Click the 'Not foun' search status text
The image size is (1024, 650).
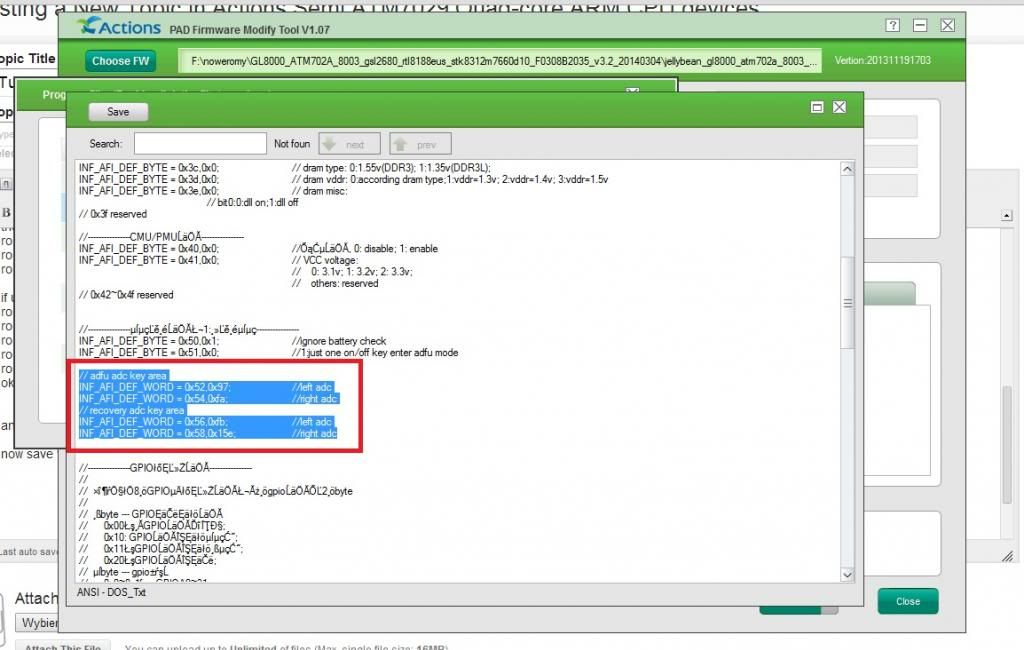tap(292, 144)
